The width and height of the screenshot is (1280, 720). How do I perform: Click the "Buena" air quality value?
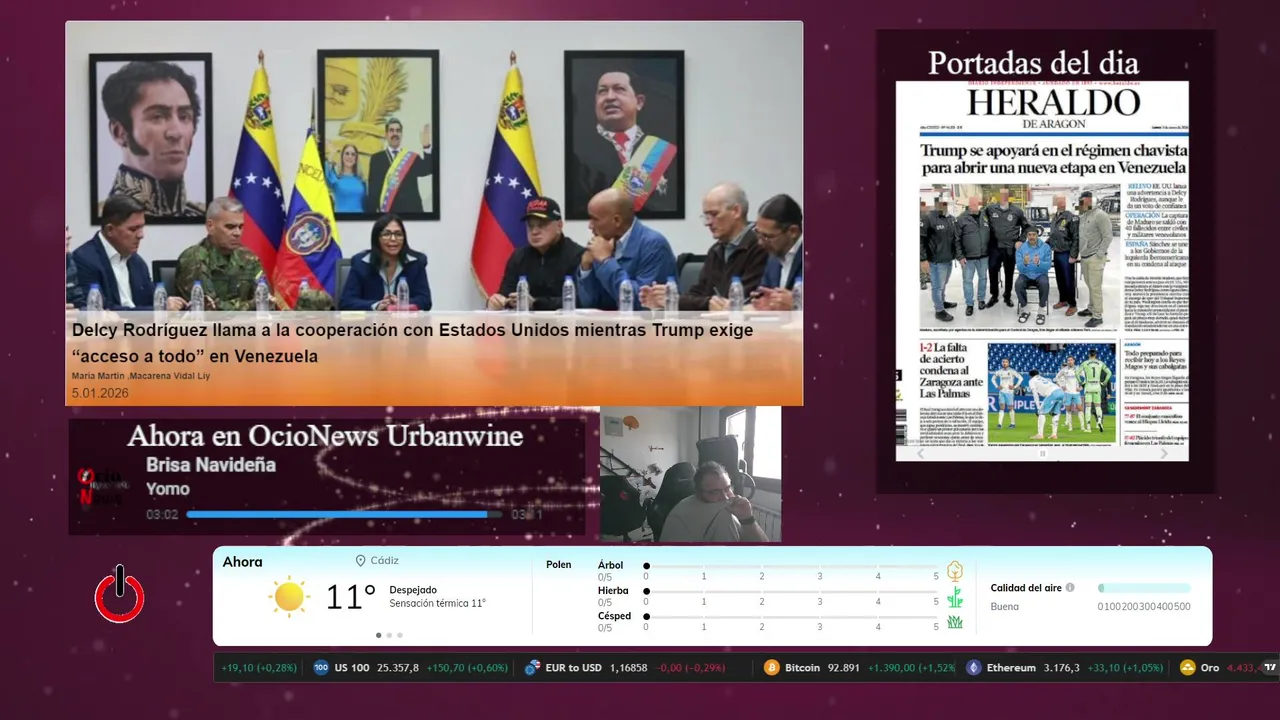1005,606
